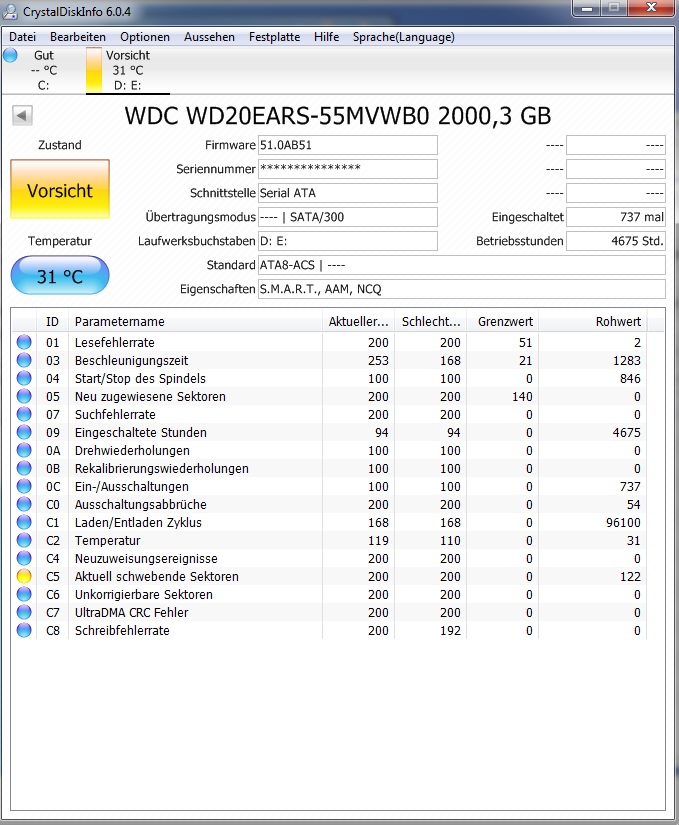Image resolution: width=679 pixels, height=825 pixels.
Task: Click raw value 96100 in Laden/Entladen row
Action: (x=623, y=522)
